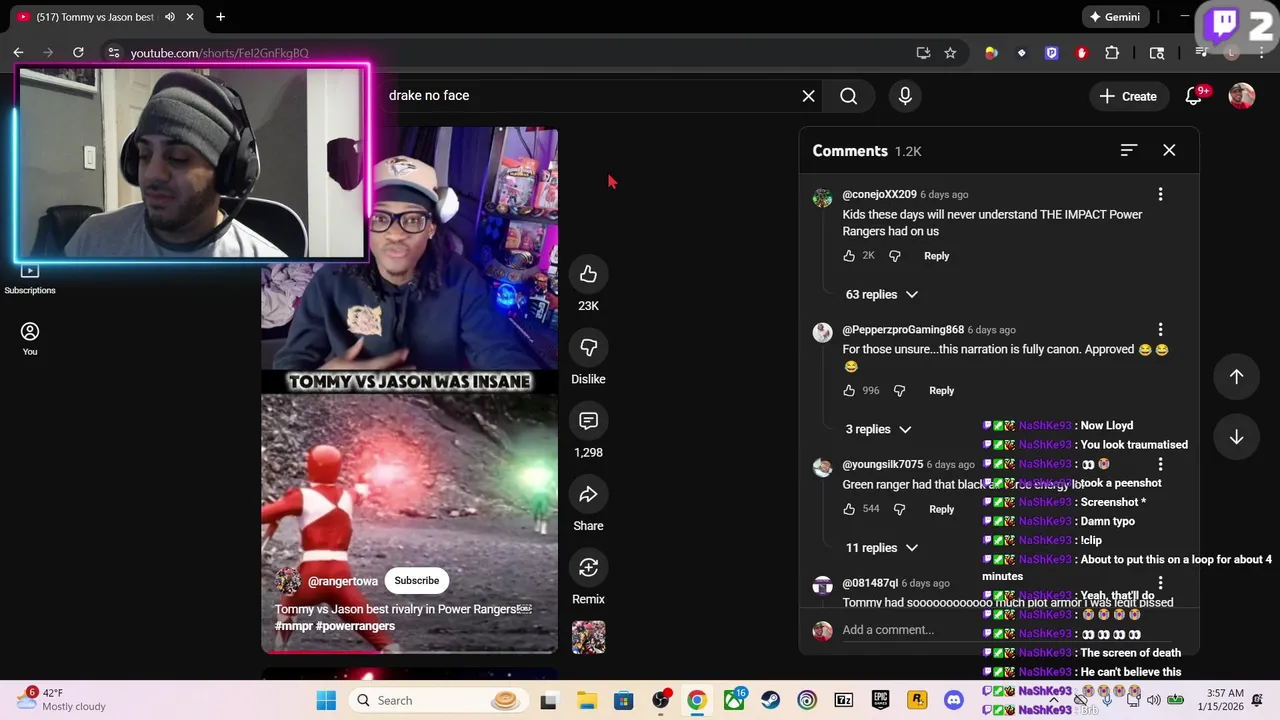
Task: Expand 3 replies thread
Action: (878, 430)
